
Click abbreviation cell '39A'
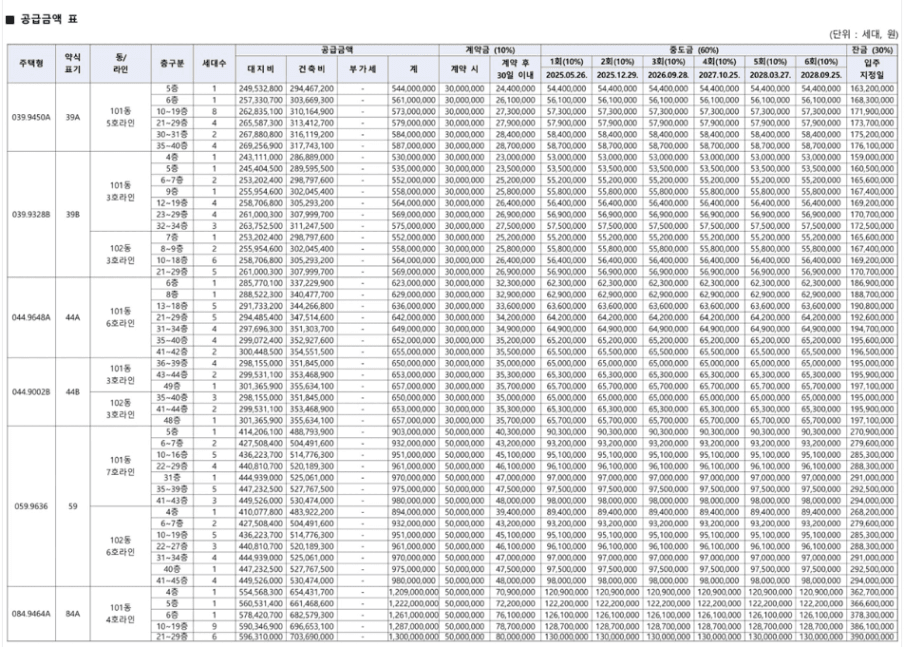click(x=73, y=117)
